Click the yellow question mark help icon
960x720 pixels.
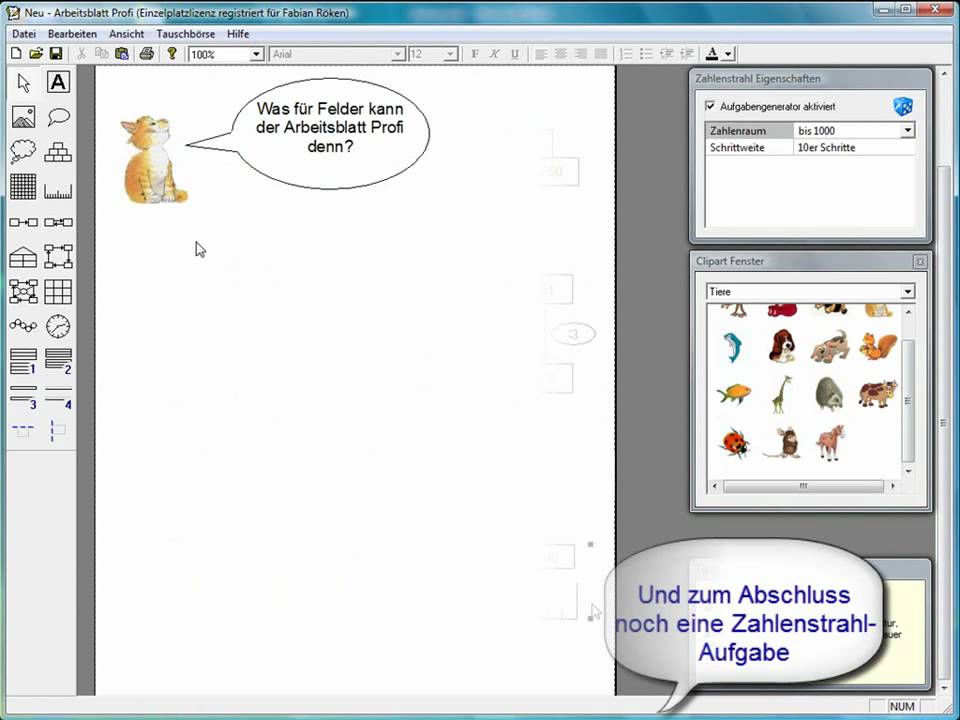pos(172,54)
